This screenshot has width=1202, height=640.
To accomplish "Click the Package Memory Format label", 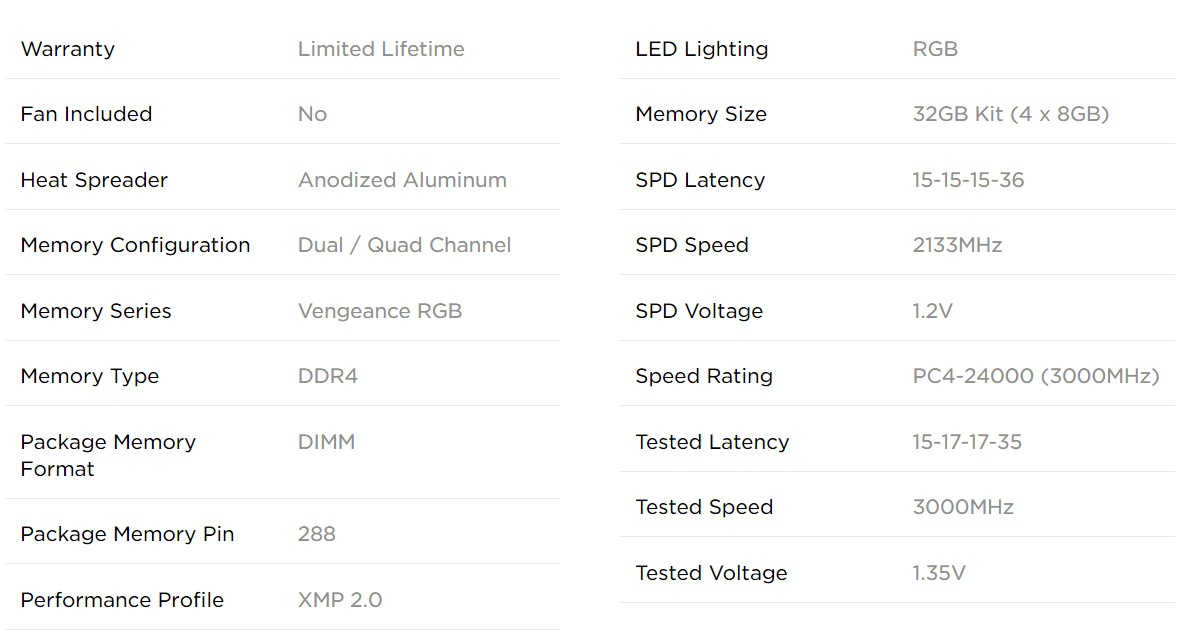I will tap(108, 455).
